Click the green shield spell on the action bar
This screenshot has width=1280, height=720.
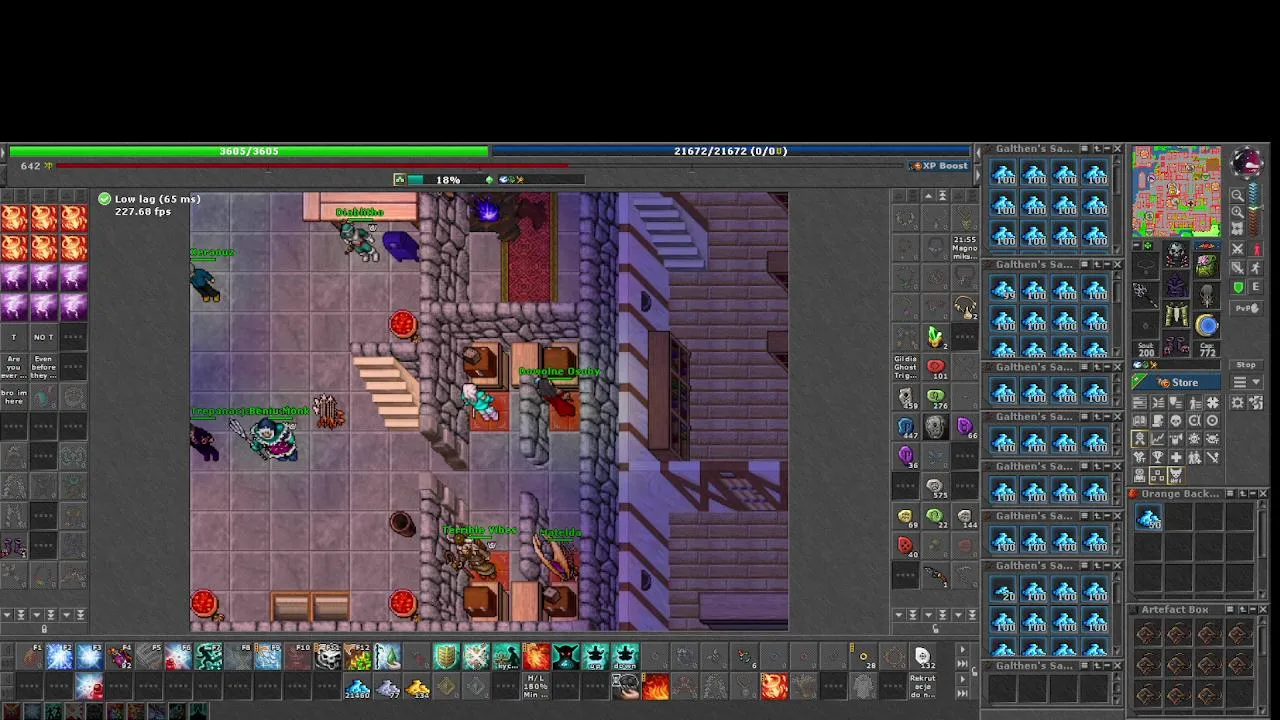click(446, 656)
